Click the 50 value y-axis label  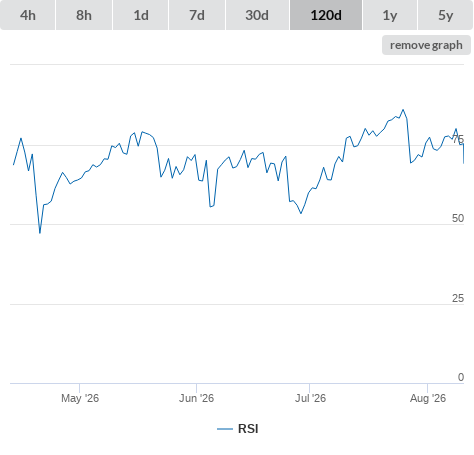[x=458, y=218]
